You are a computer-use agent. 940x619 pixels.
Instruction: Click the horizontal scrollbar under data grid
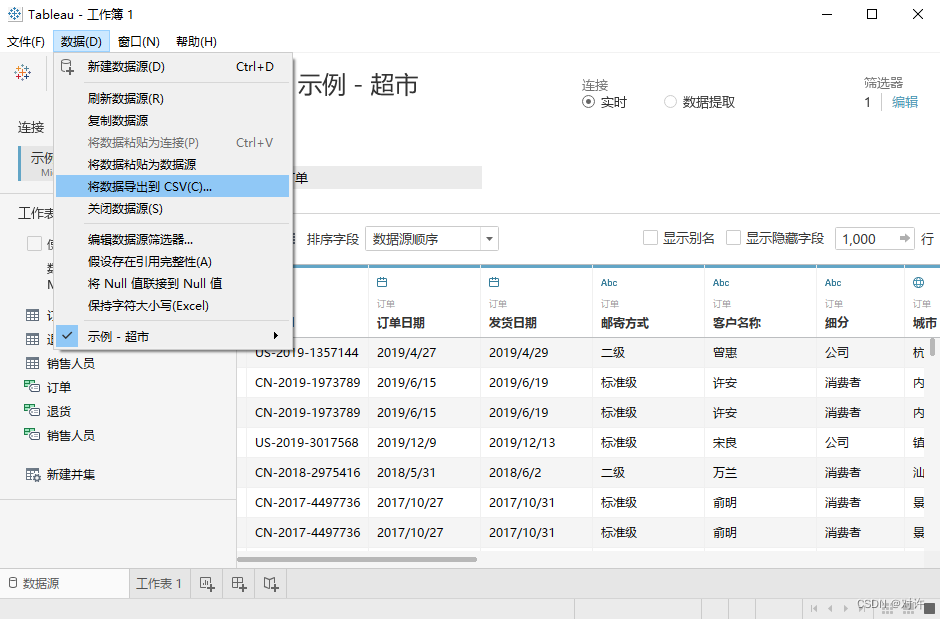click(357, 560)
